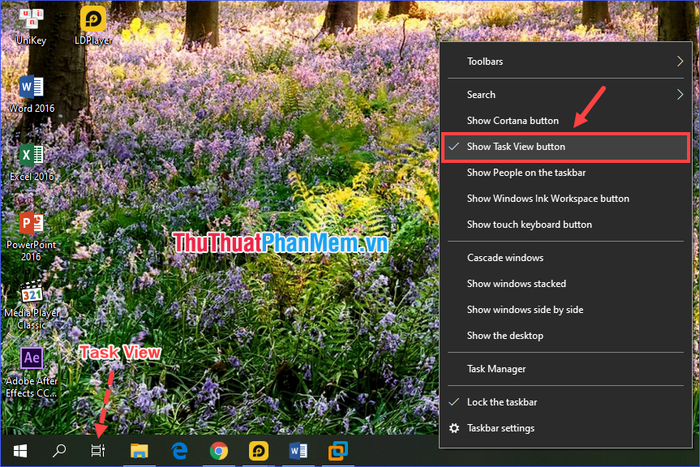Expand the Toolbars submenu
700x467 pixels.
[x=566, y=62]
